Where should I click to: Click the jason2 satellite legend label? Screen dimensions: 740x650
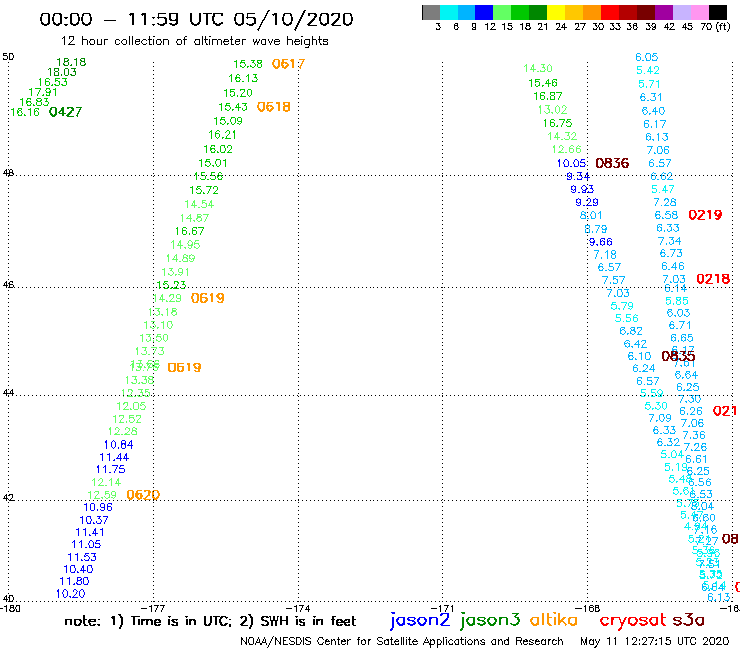pyautogui.click(x=420, y=620)
